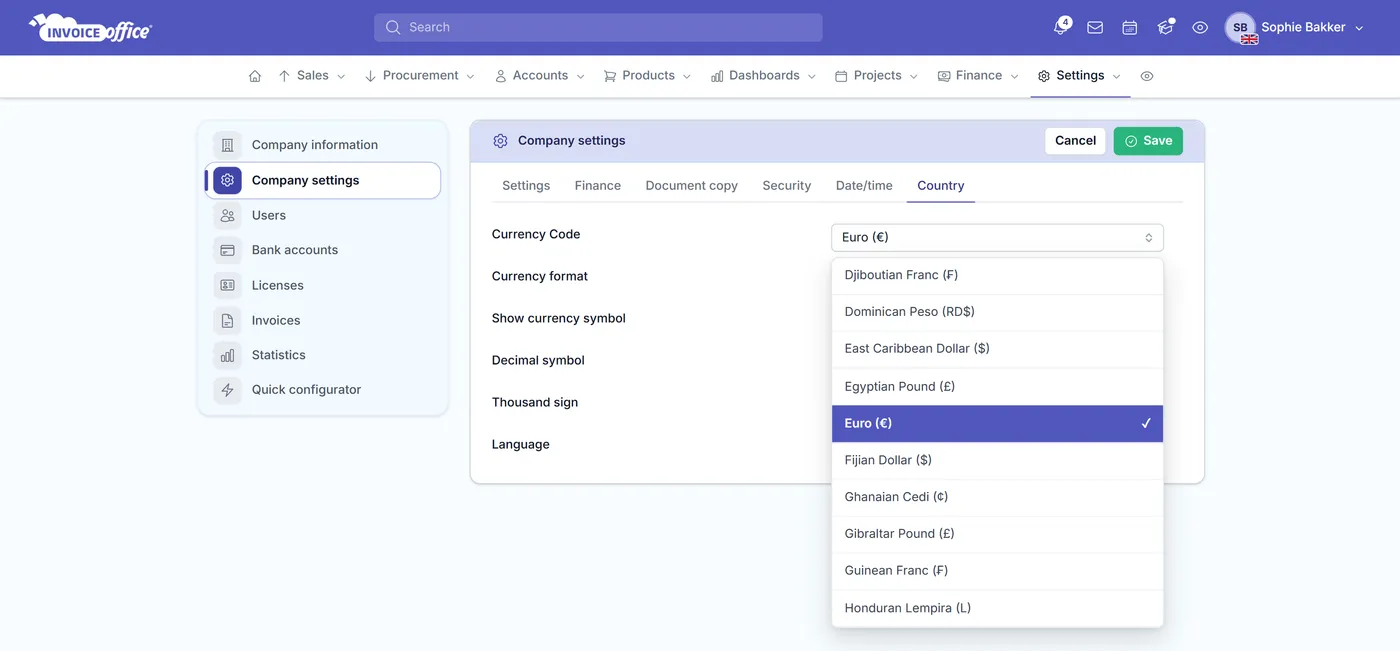
Task: Select Dominican Peso (RD$) option
Action: pos(997,312)
